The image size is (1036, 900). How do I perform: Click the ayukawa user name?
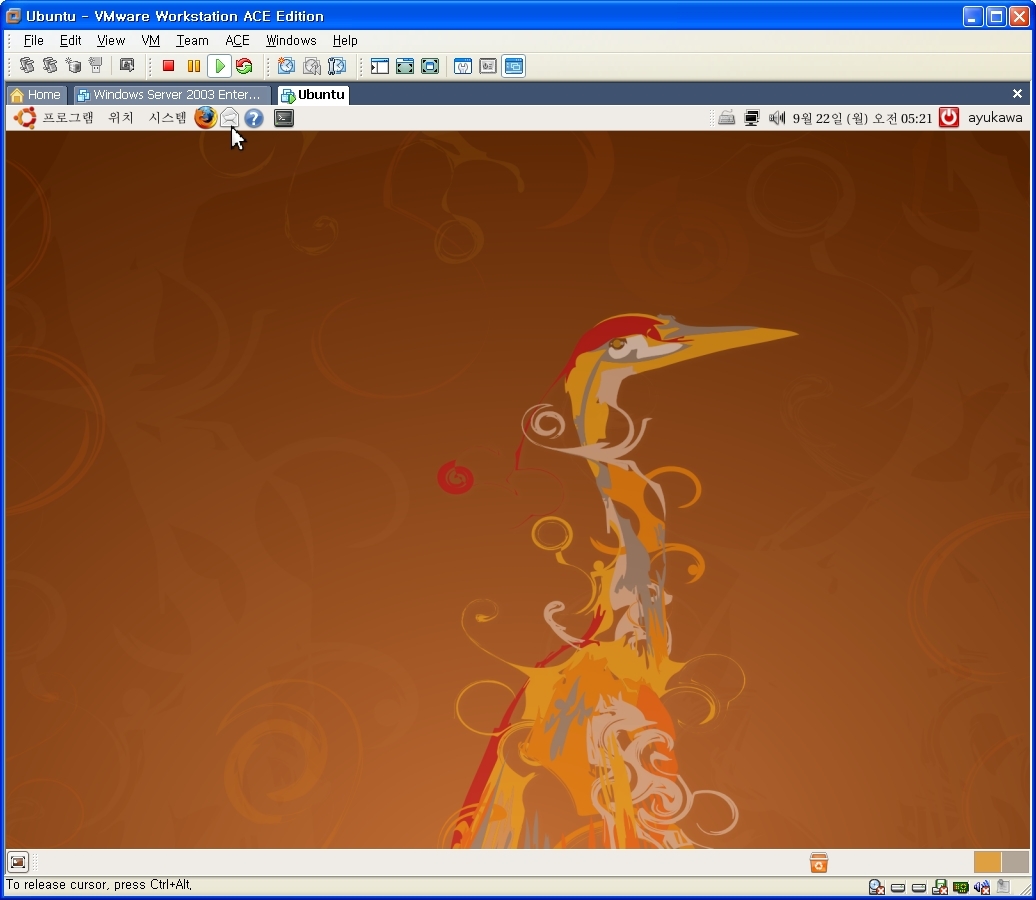[x=995, y=118]
